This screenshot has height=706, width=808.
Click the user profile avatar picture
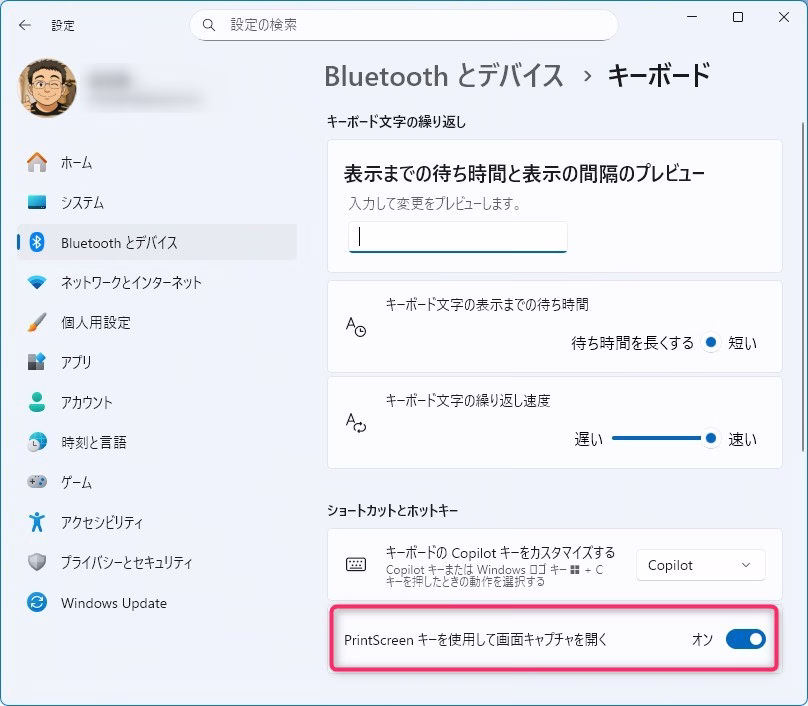click(46, 88)
